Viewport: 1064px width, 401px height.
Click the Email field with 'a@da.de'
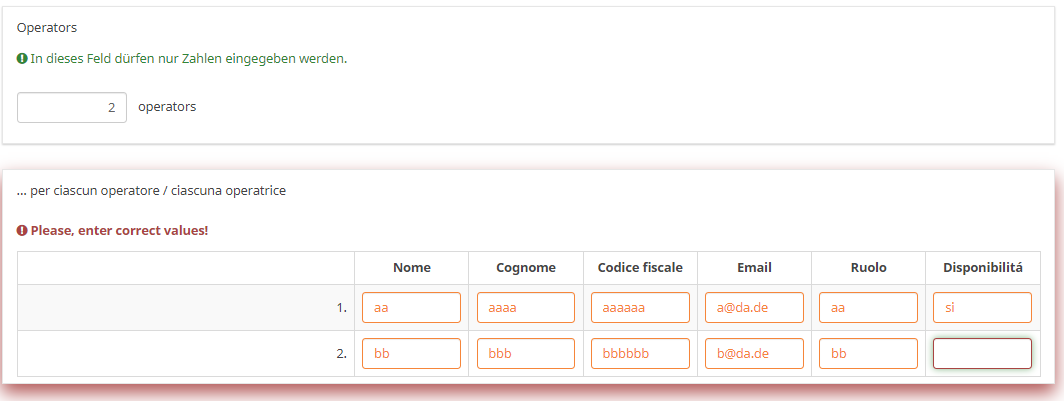pyautogui.click(x=754, y=308)
